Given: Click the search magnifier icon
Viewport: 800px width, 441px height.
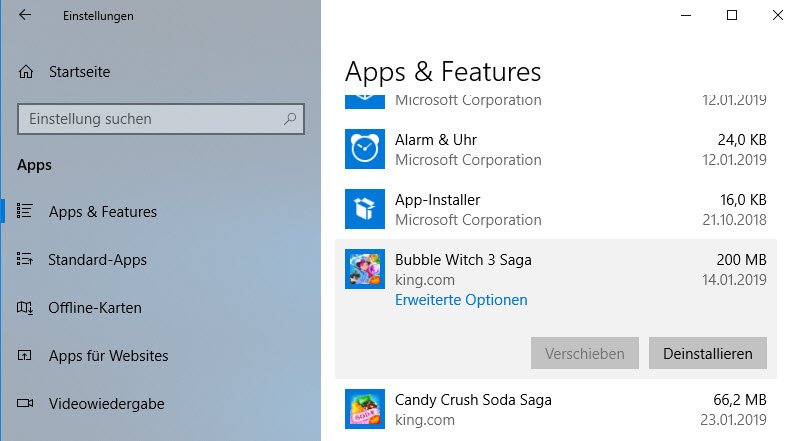Looking at the screenshot, I should 290,119.
